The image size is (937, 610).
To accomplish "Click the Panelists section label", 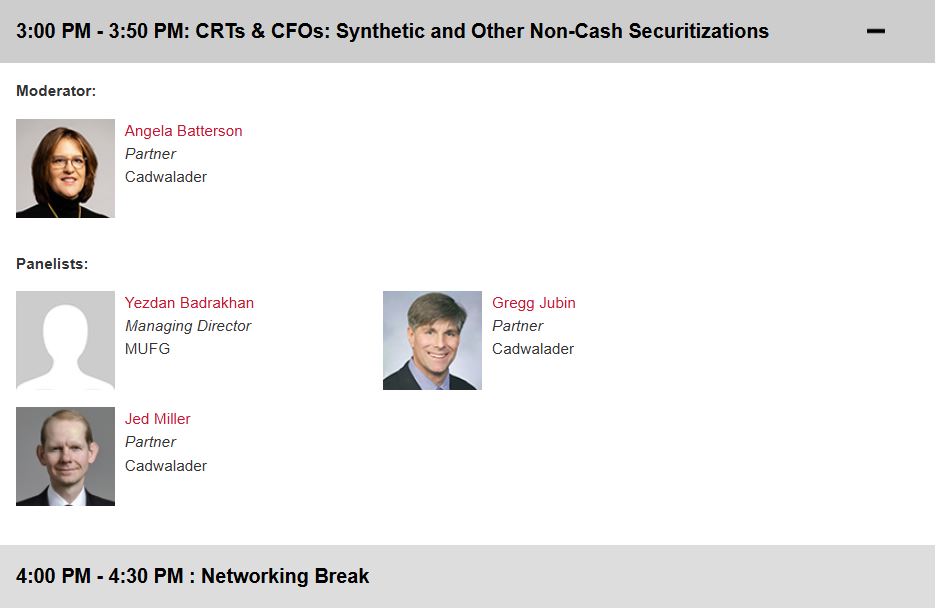I will click(x=52, y=264).
